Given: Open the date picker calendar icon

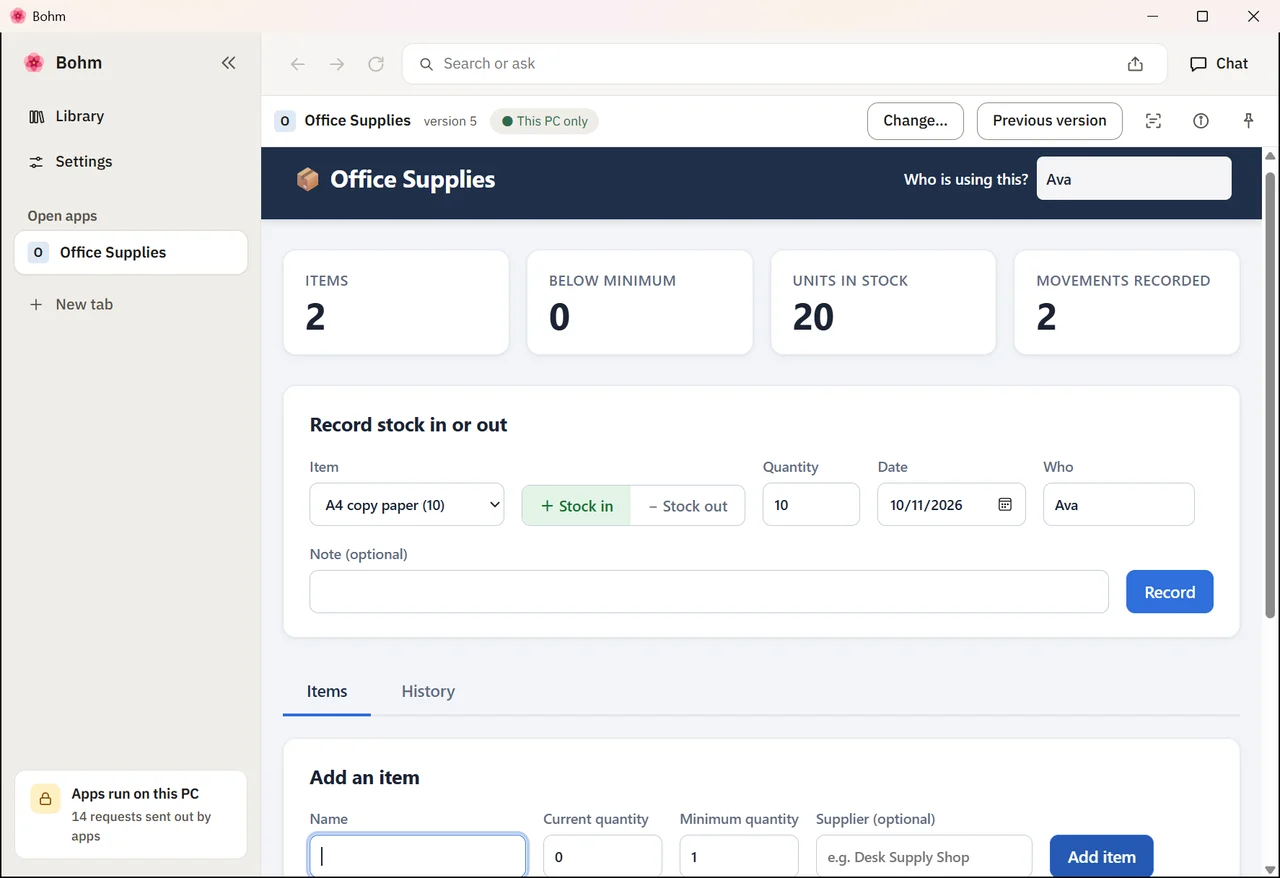Looking at the screenshot, I should point(1005,505).
